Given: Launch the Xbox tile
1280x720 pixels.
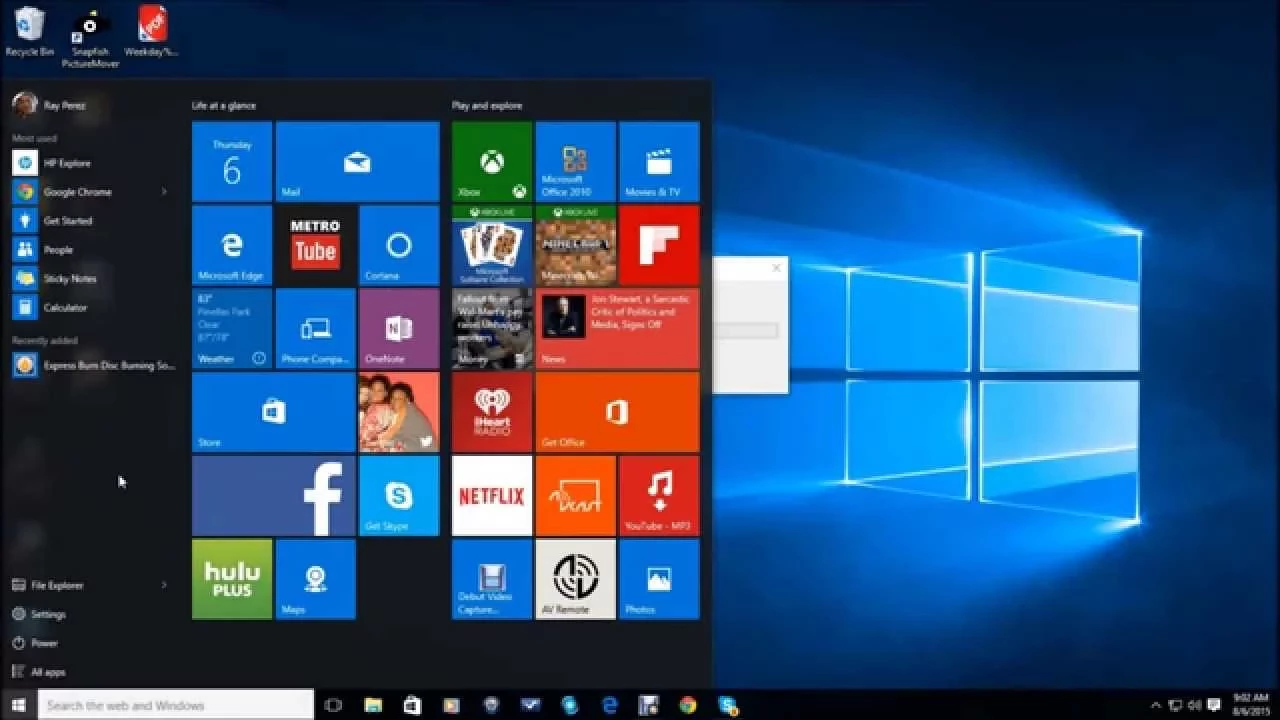Looking at the screenshot, I should (492, 162).
